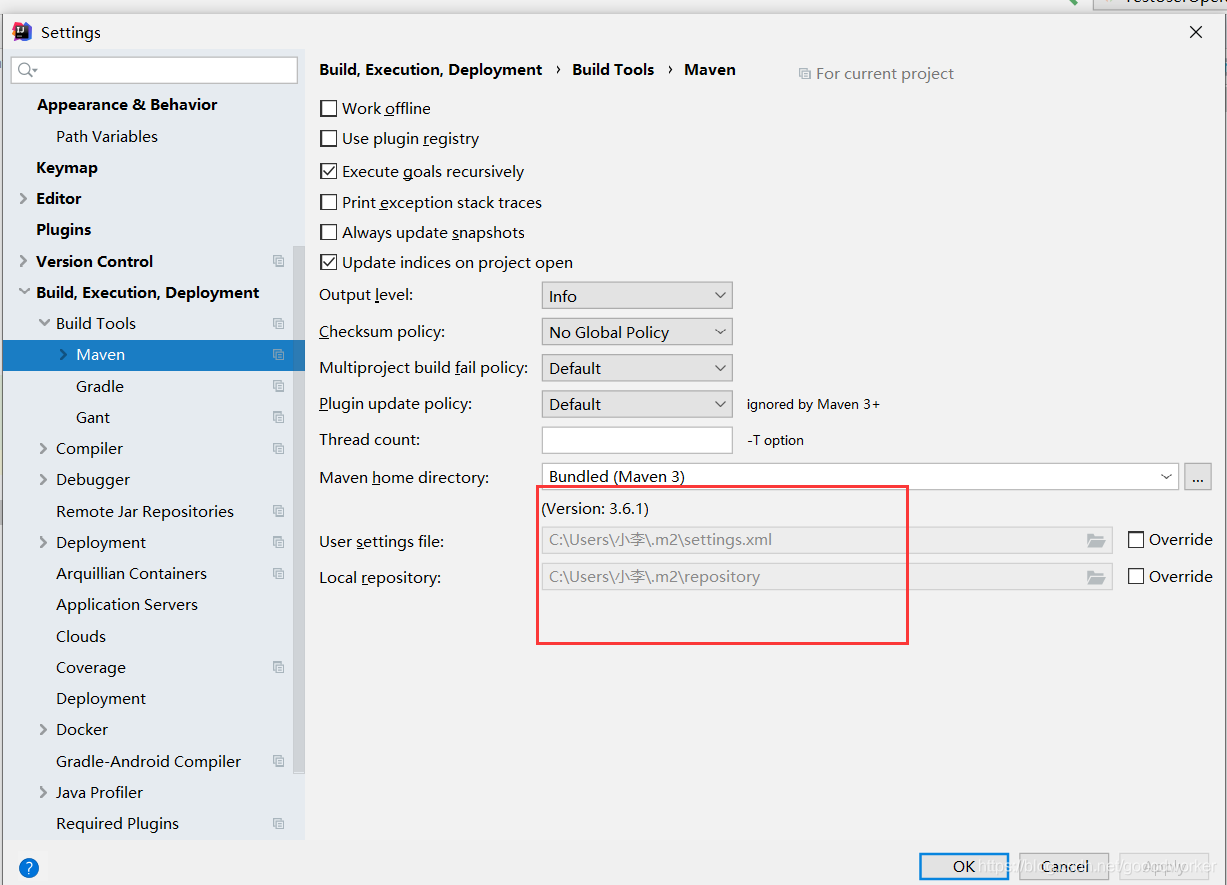Image resolution: width=1227 pixels, height=885 pixels.
Task: Enable Use plugin registry checkbox
Action: point(328,138)
